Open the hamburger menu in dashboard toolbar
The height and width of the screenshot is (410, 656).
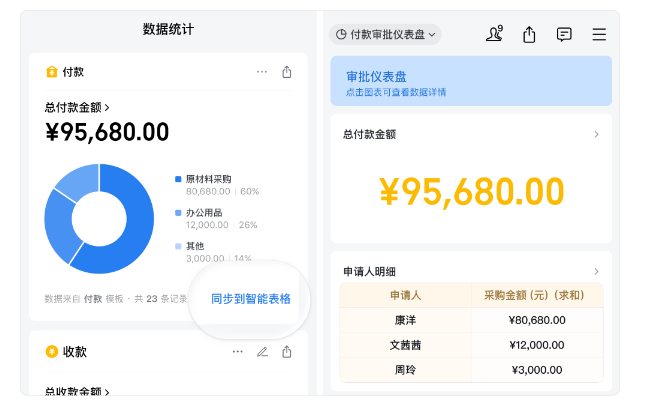pos(599,34)
